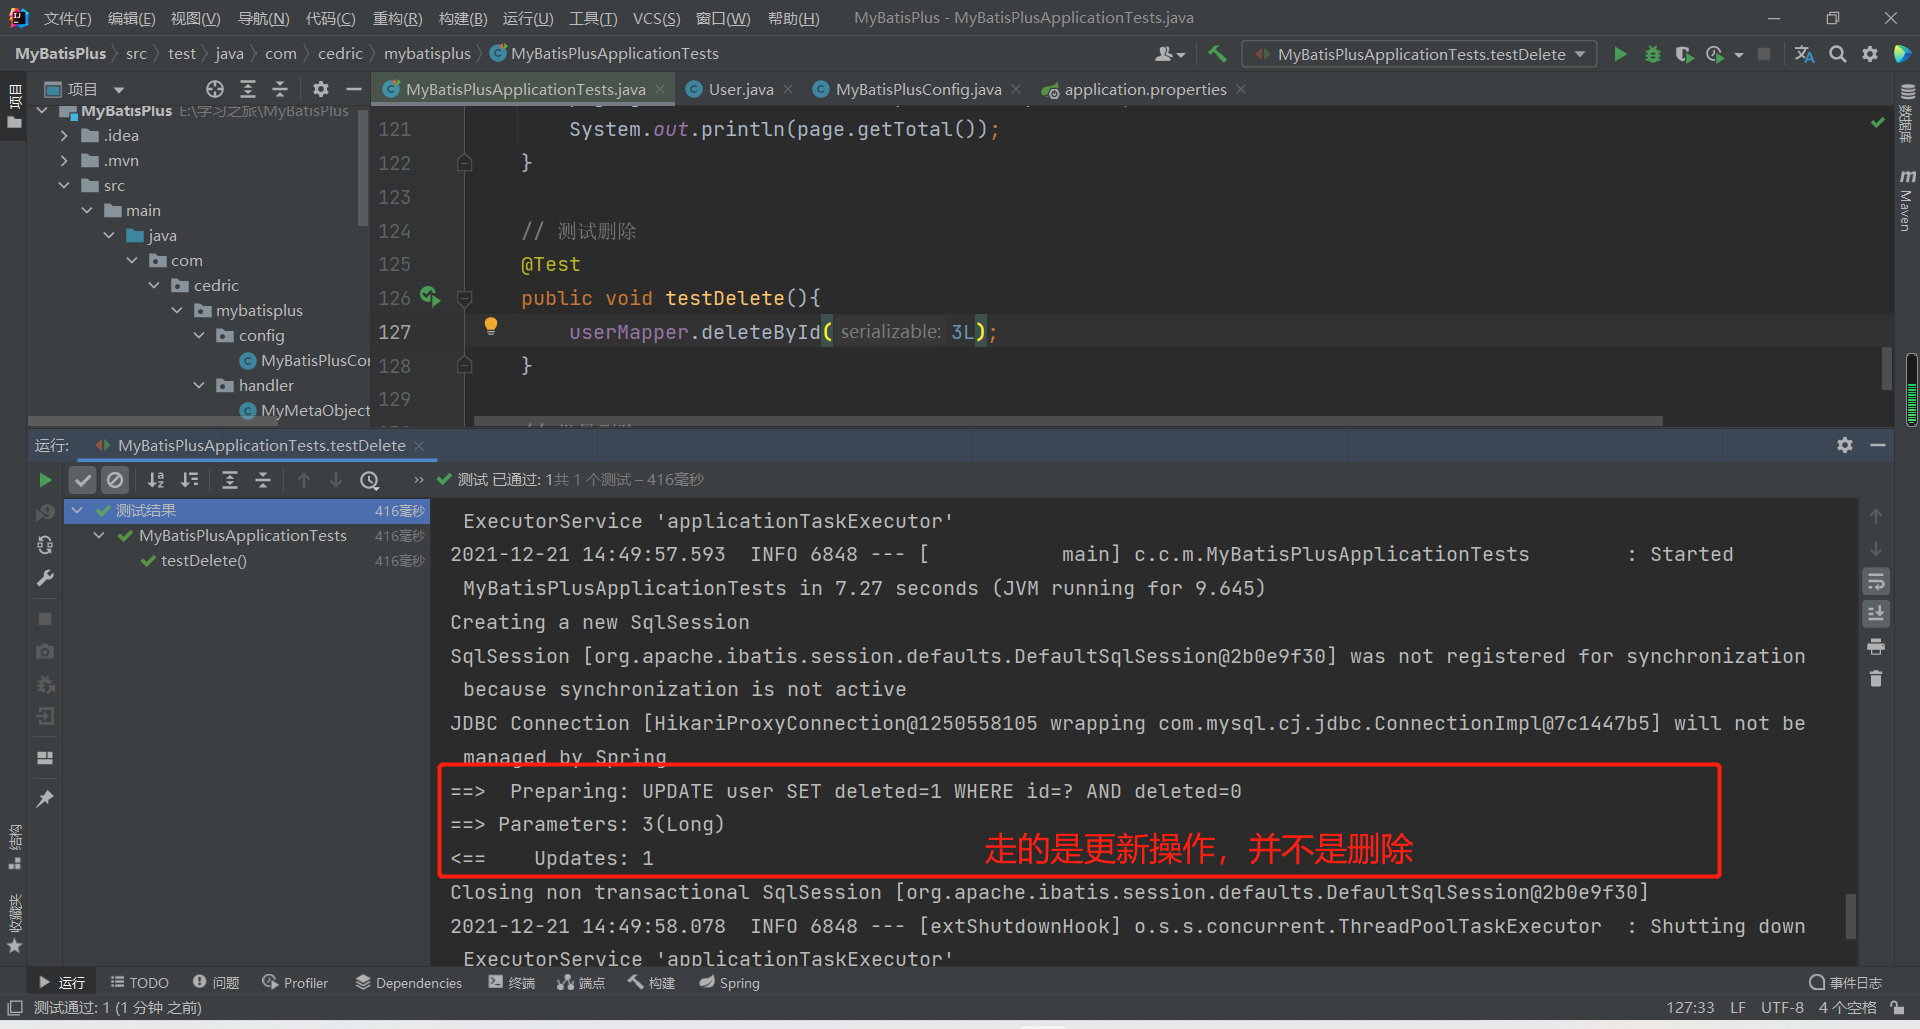Open Run panel settings gear
1920x1029 pixels.
click(x=1845, y=445)
